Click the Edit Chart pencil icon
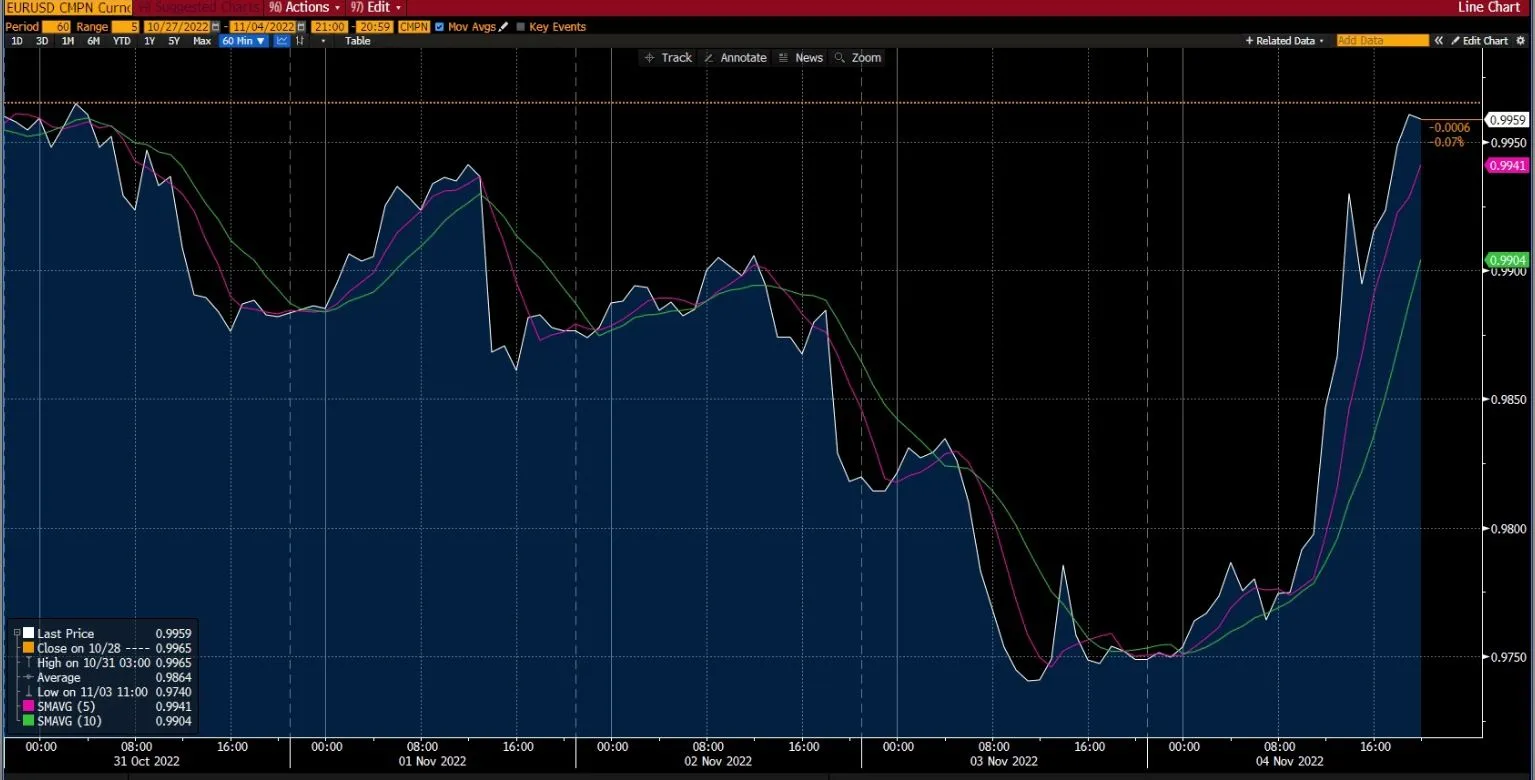Image resolution: width=1535 pixels, height=780 pixels. 1456,40
